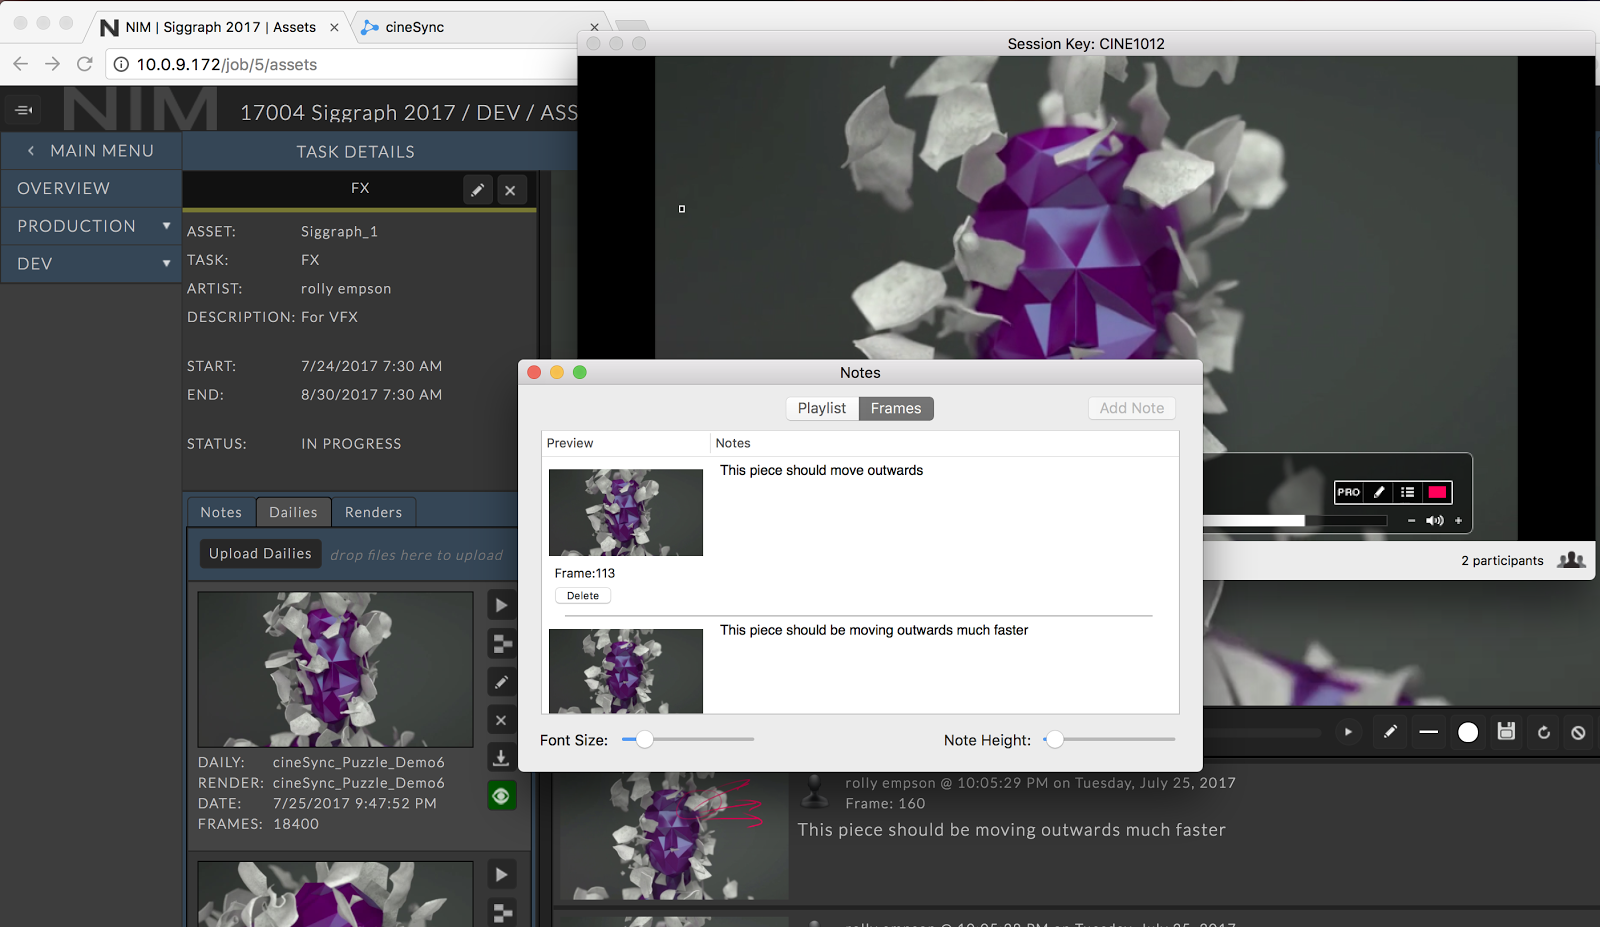This screenshot has width=1600, height=927.
Task: Click the hierarchy icon beside the second daily
Action: 501,913
